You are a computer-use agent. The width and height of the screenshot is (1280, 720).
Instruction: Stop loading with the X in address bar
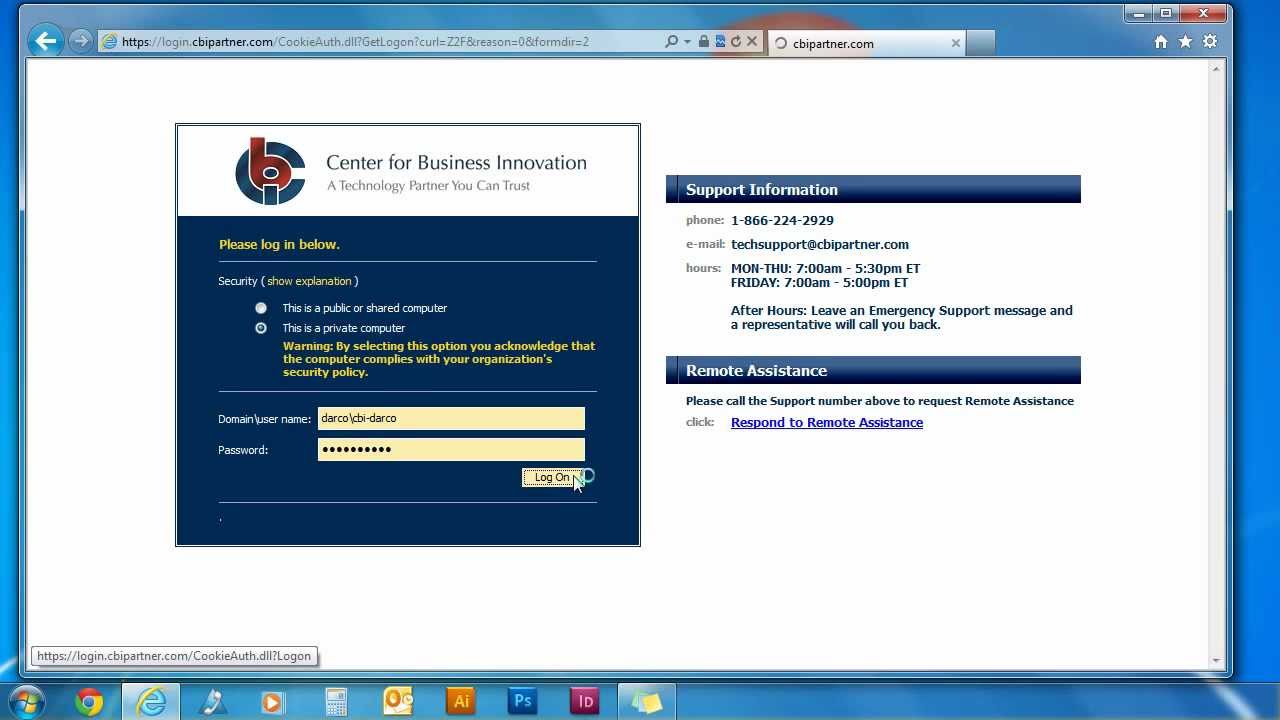click(x=752, y=42)
